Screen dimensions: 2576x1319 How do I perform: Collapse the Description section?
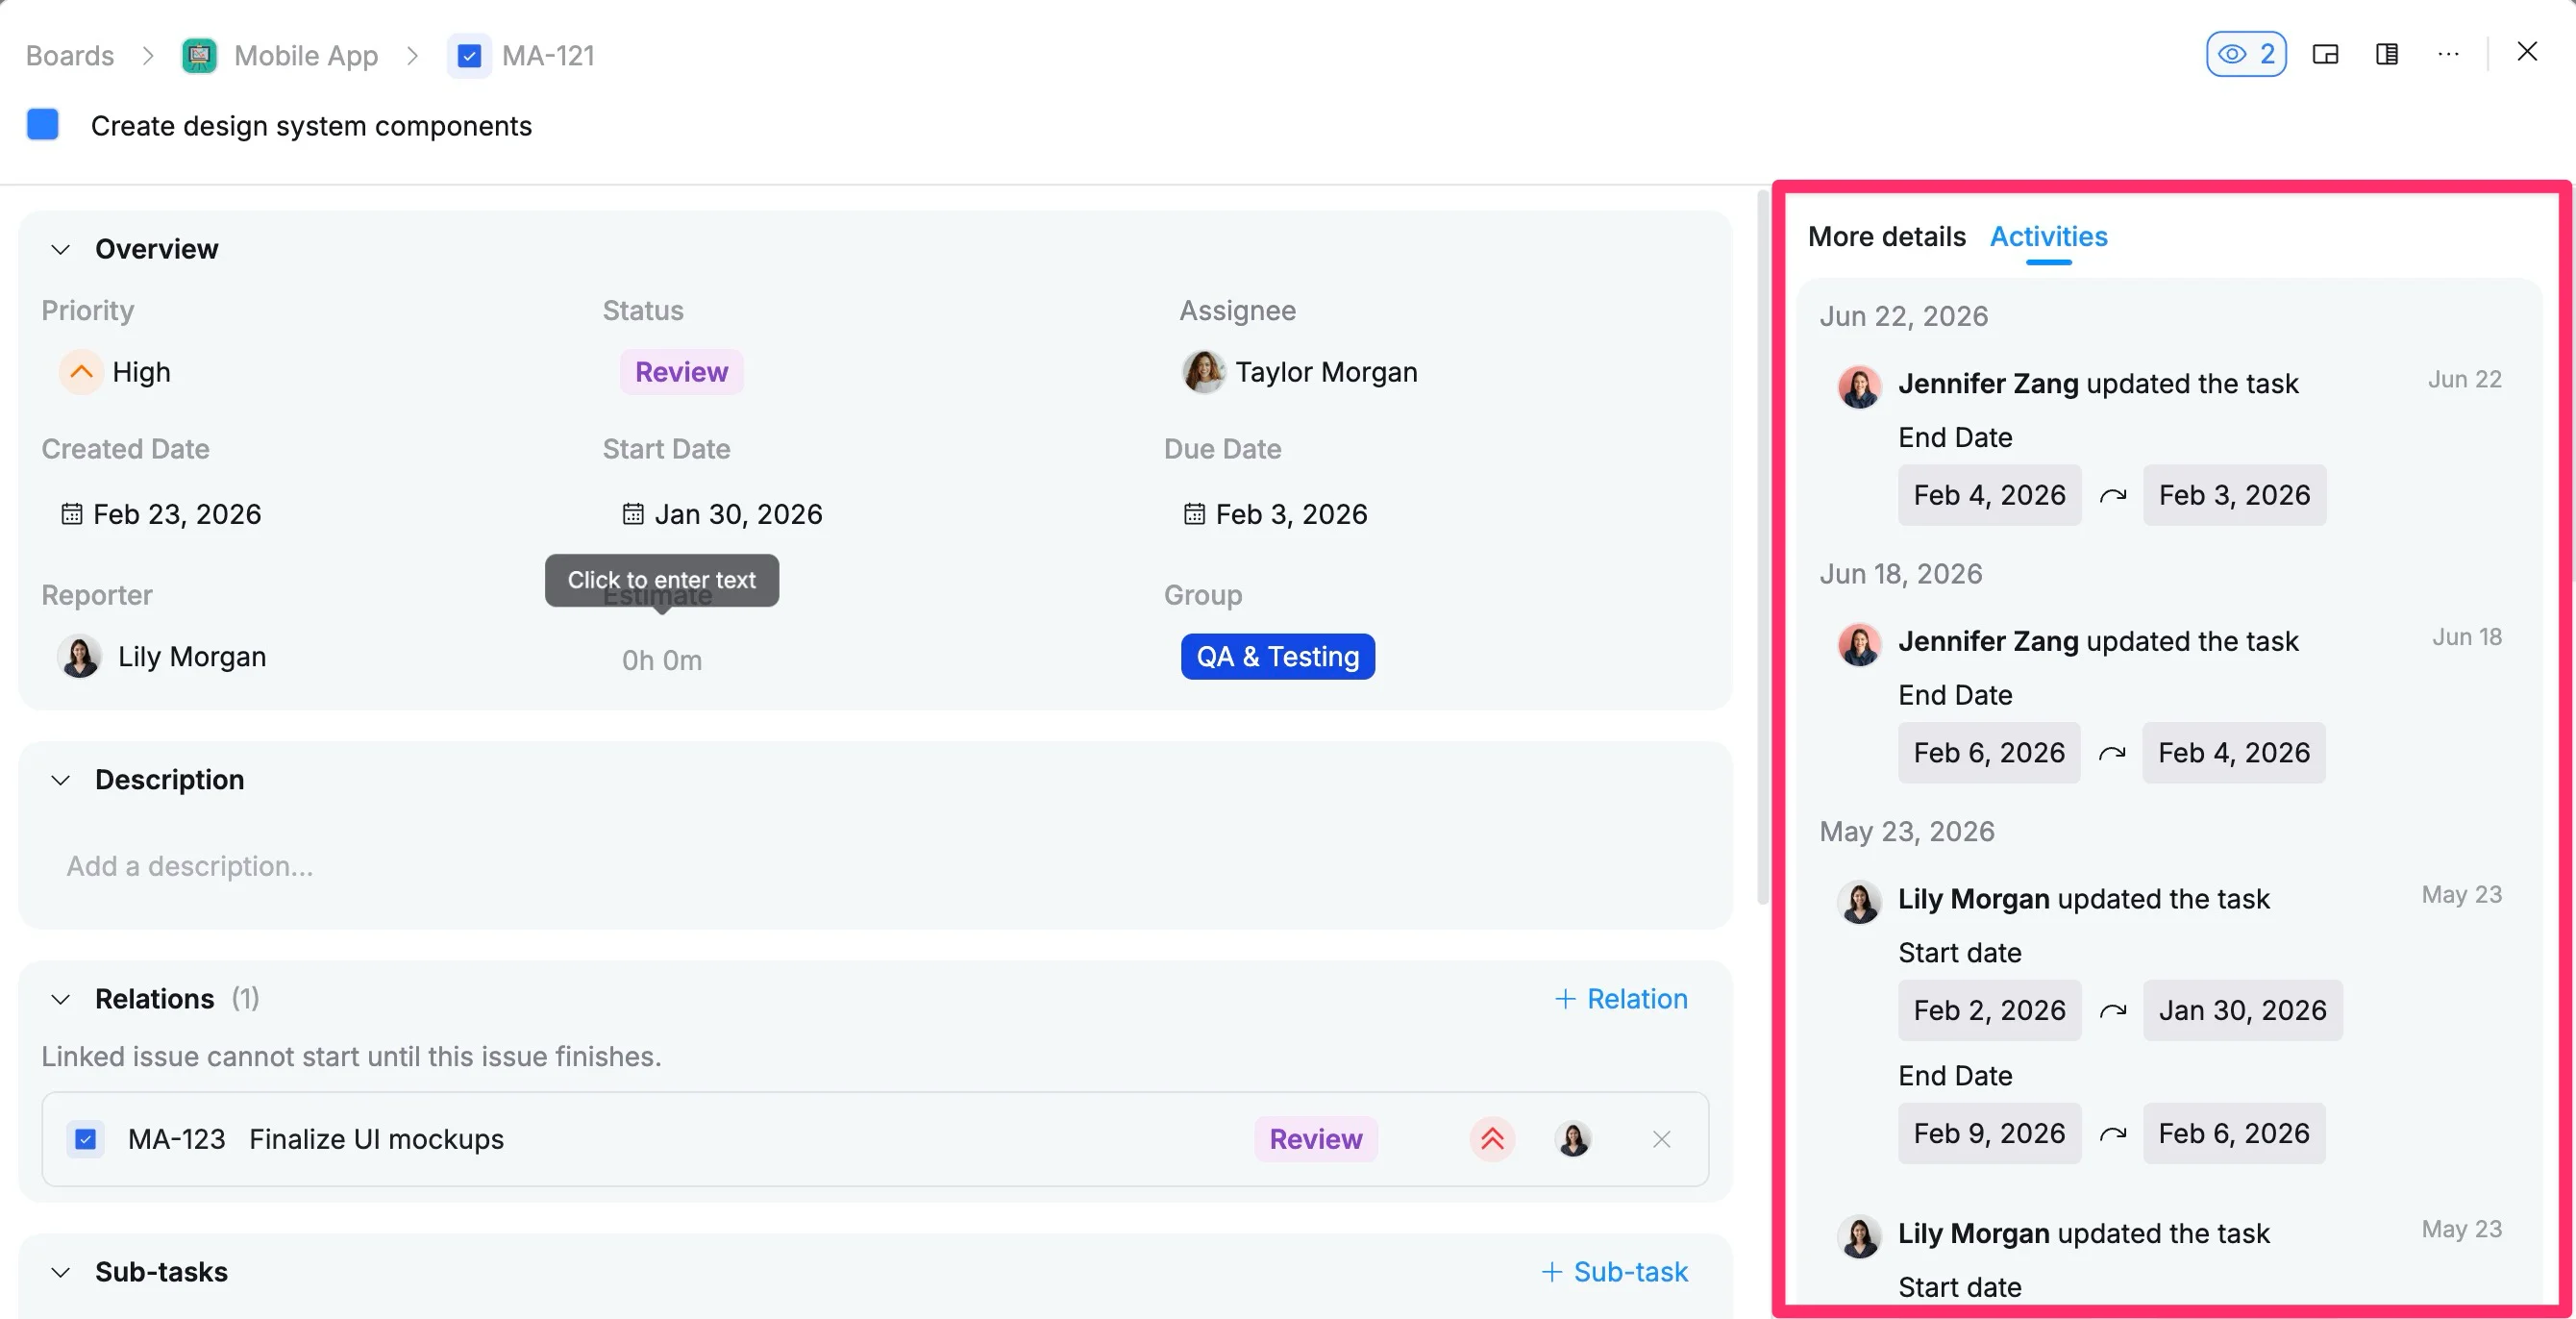coord(61,780)
